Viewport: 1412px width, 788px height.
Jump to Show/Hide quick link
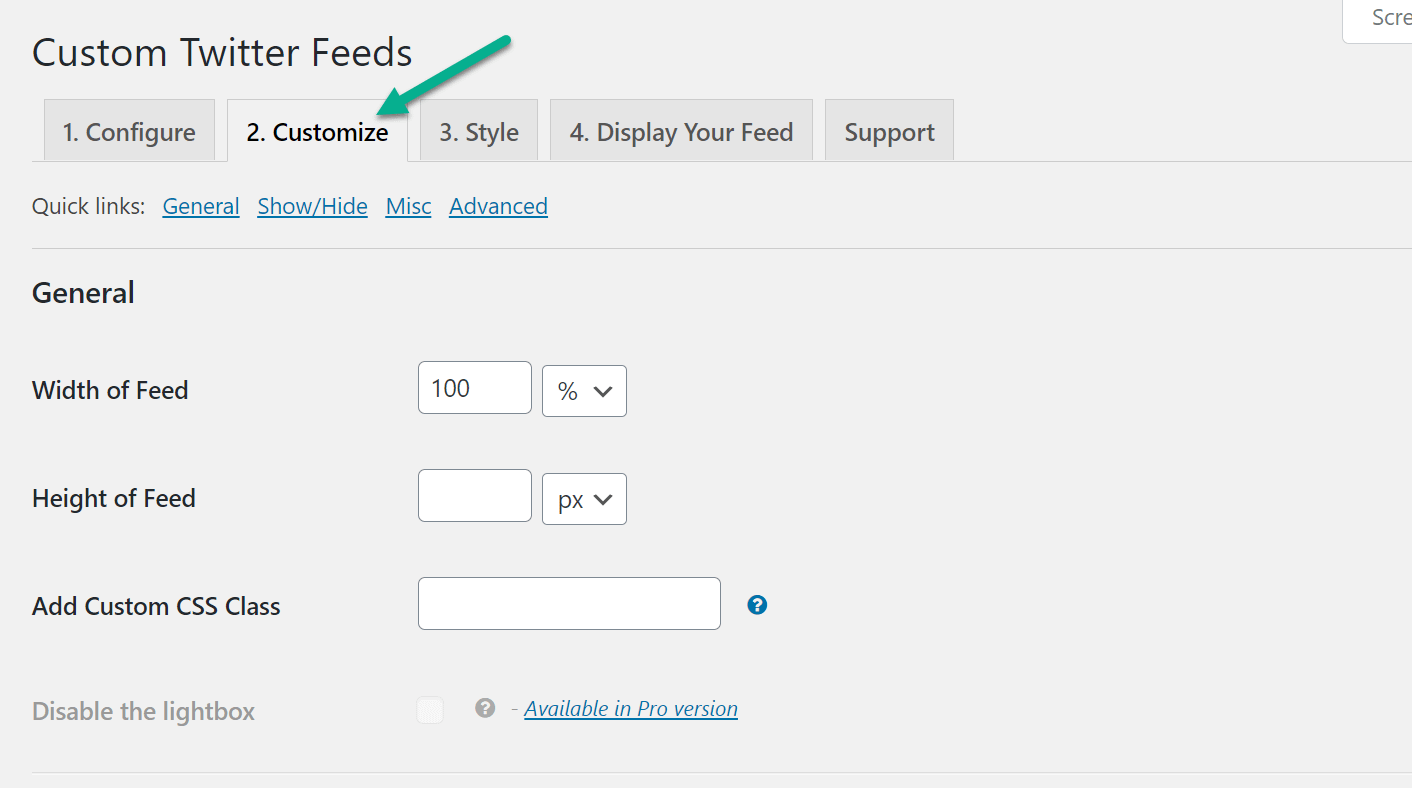(x=312, y=206)
